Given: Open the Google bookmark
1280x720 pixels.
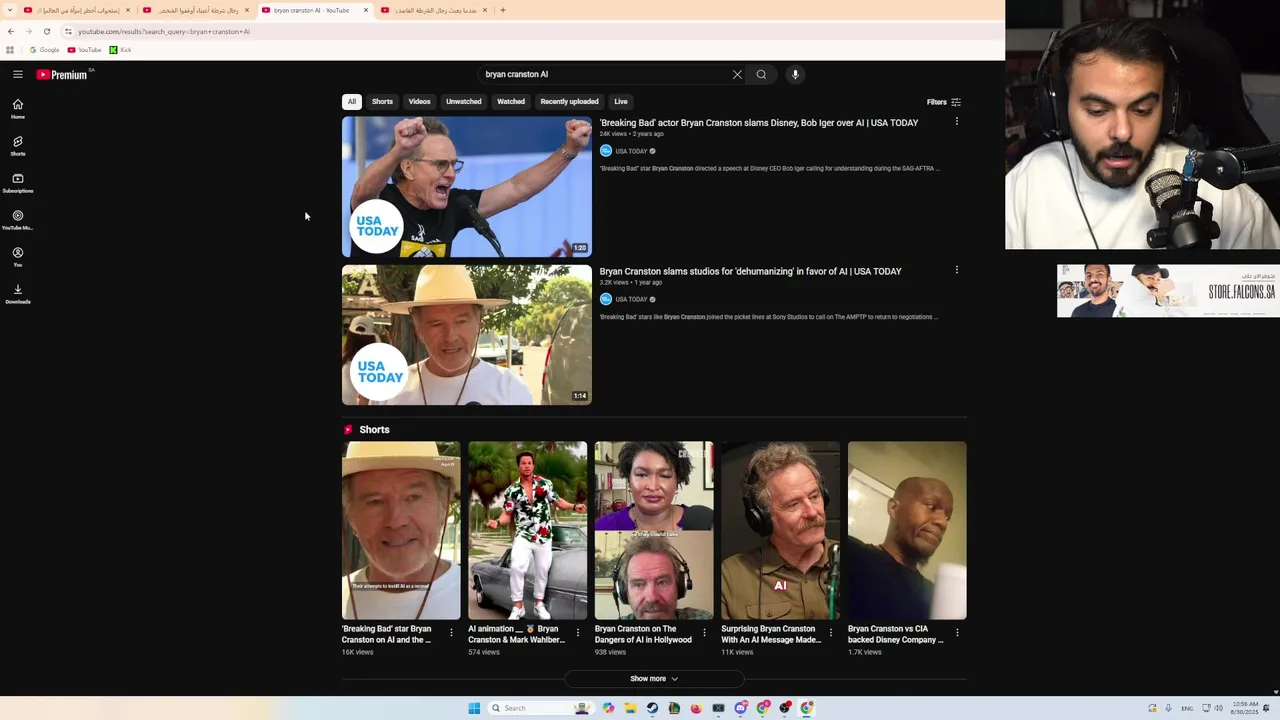Looking at the screenshot, I should tap(44, 50).
